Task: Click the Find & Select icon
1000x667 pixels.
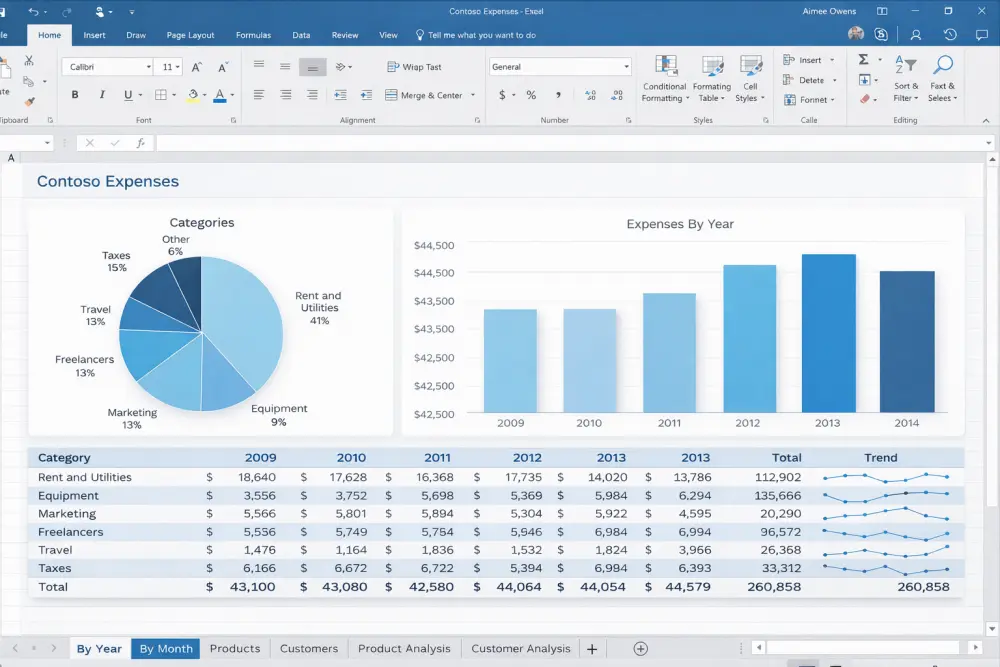Action: 943,80
